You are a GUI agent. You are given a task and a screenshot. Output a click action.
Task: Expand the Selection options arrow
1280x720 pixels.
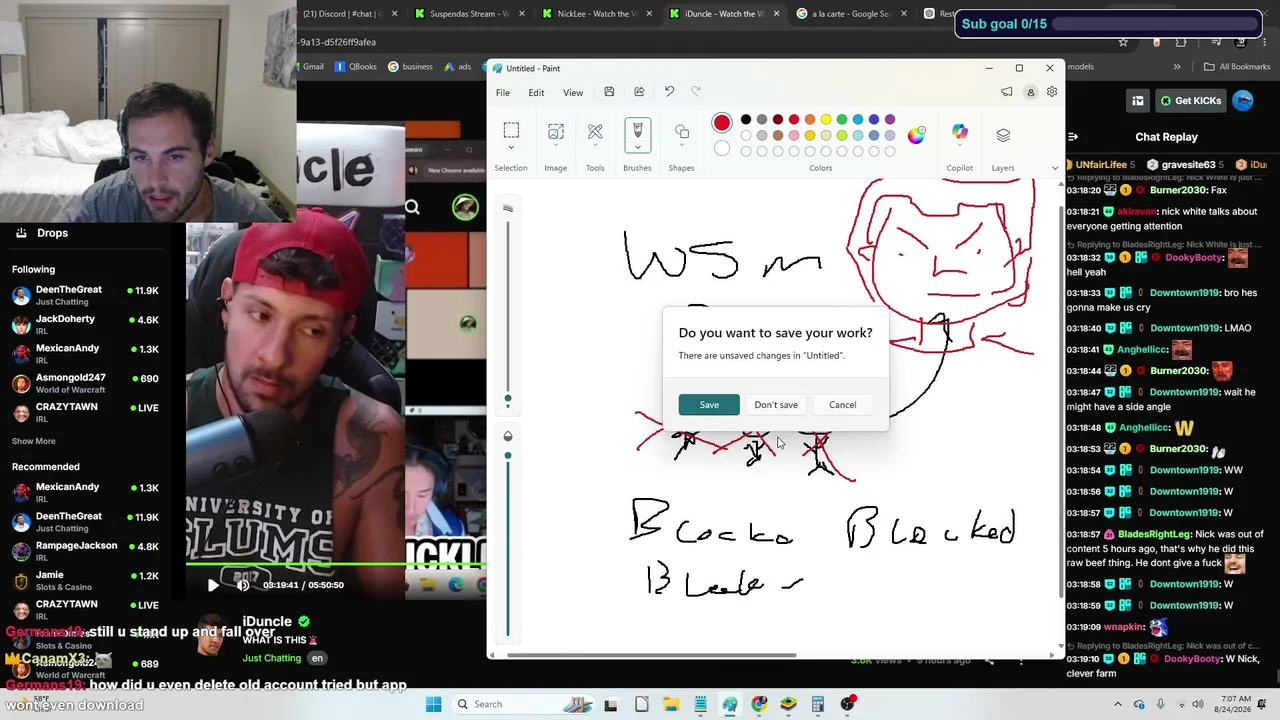[511, 148]
